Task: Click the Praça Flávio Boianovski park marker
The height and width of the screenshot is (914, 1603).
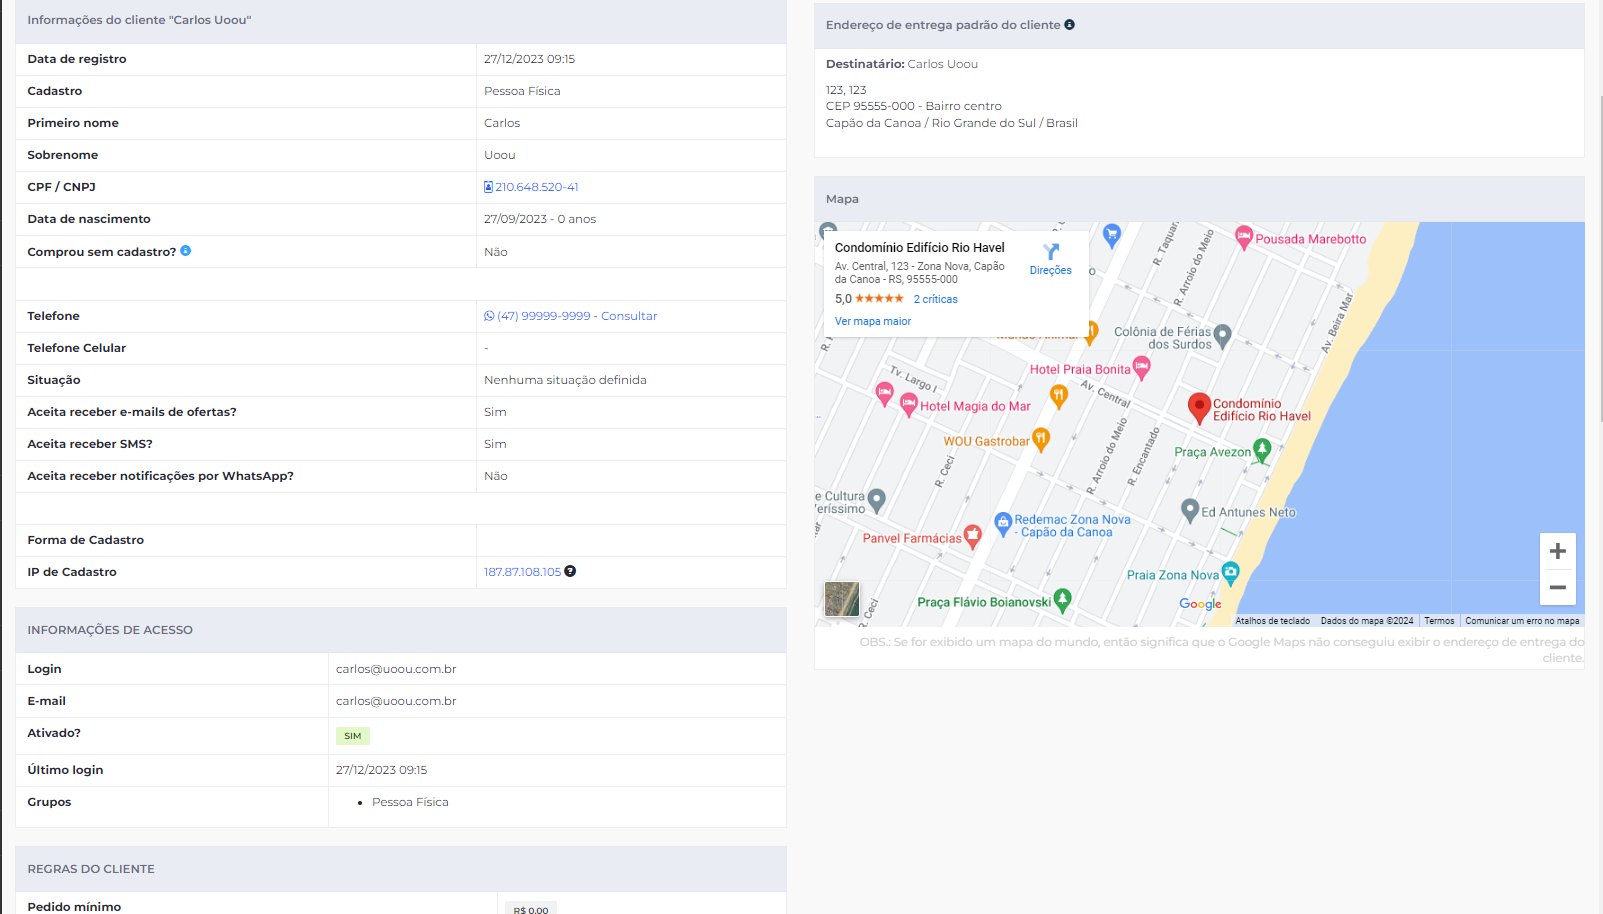Action: point(1062,601)
